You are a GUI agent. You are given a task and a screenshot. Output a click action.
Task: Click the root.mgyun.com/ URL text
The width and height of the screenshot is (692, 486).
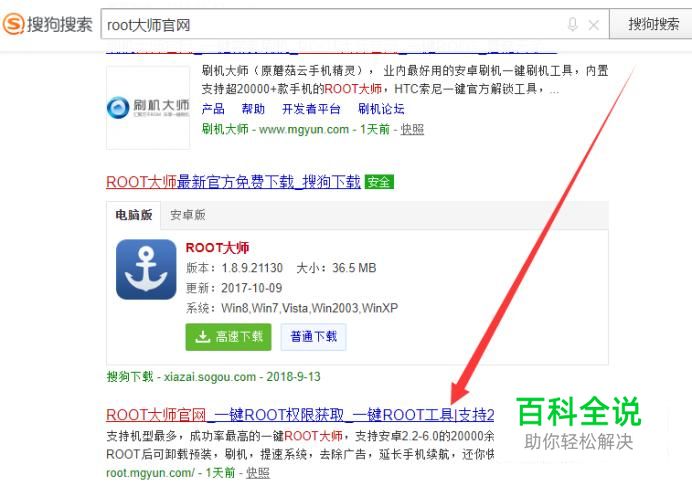coord(150,473)
